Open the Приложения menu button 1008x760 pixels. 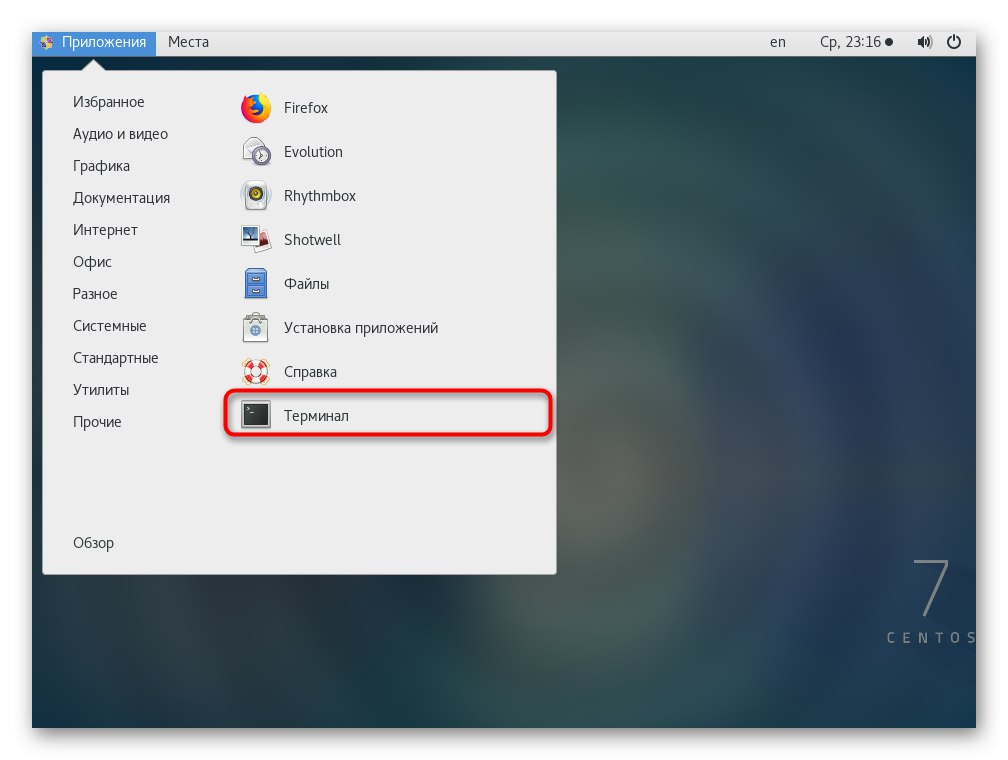[94, 43]
